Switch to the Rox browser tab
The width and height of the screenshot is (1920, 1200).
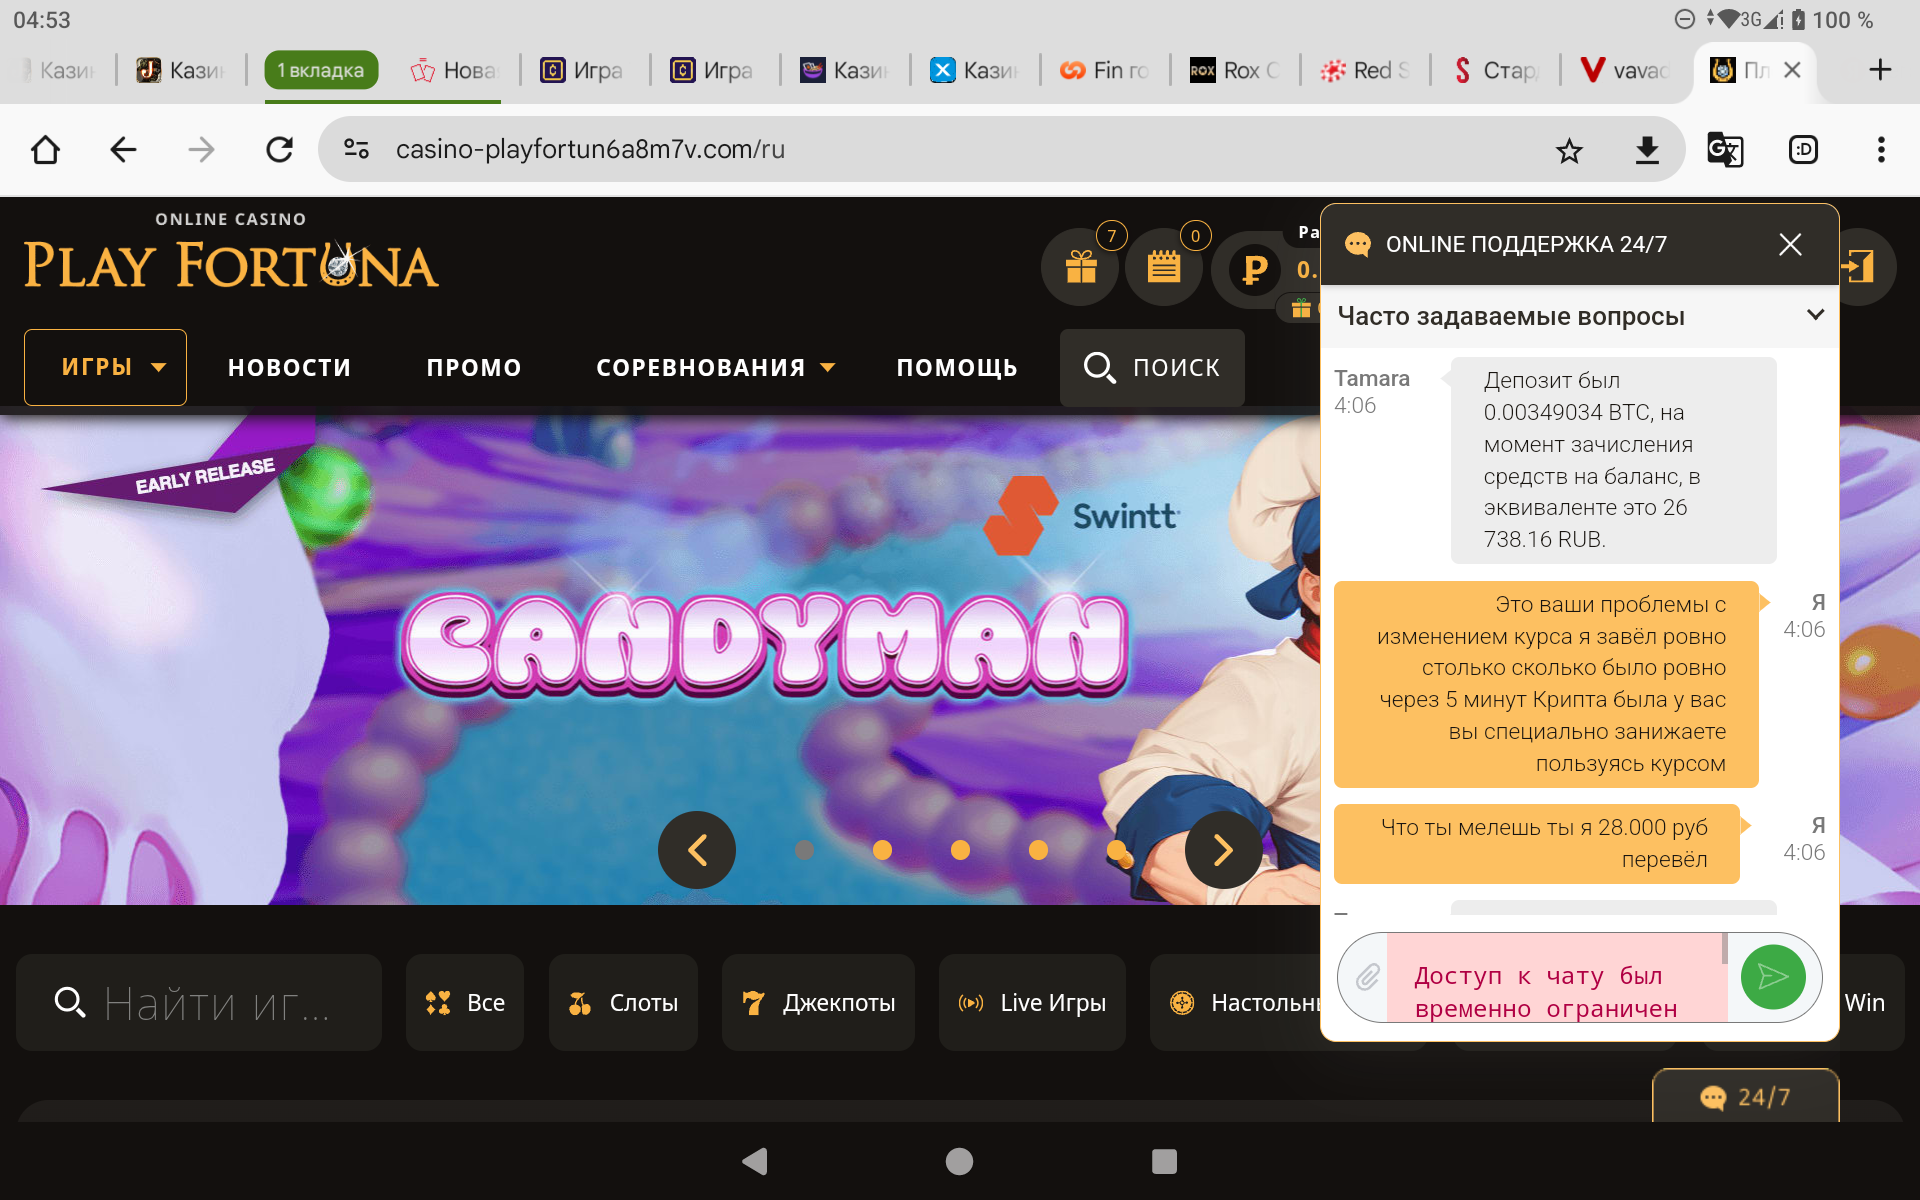tap(1235, 70)
